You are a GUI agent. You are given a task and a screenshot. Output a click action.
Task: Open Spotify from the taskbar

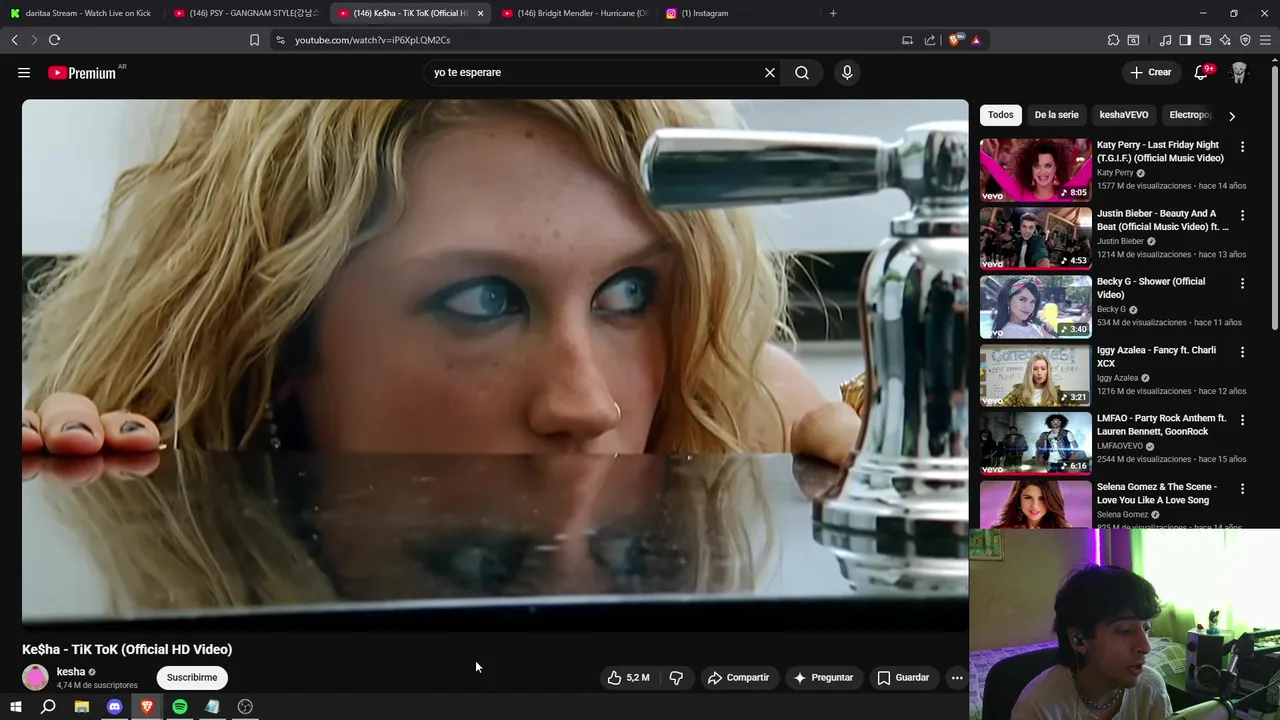coord(180,707)
